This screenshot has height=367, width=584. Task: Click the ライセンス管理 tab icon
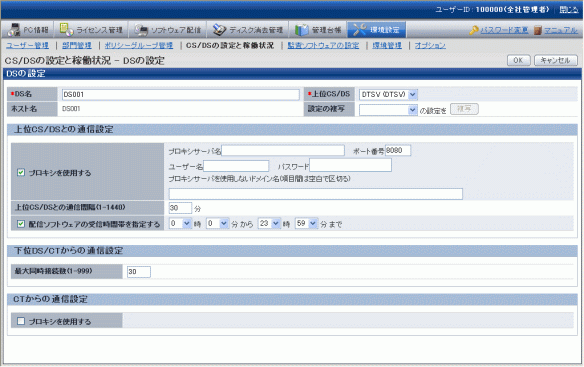click(x=66, y=30)
